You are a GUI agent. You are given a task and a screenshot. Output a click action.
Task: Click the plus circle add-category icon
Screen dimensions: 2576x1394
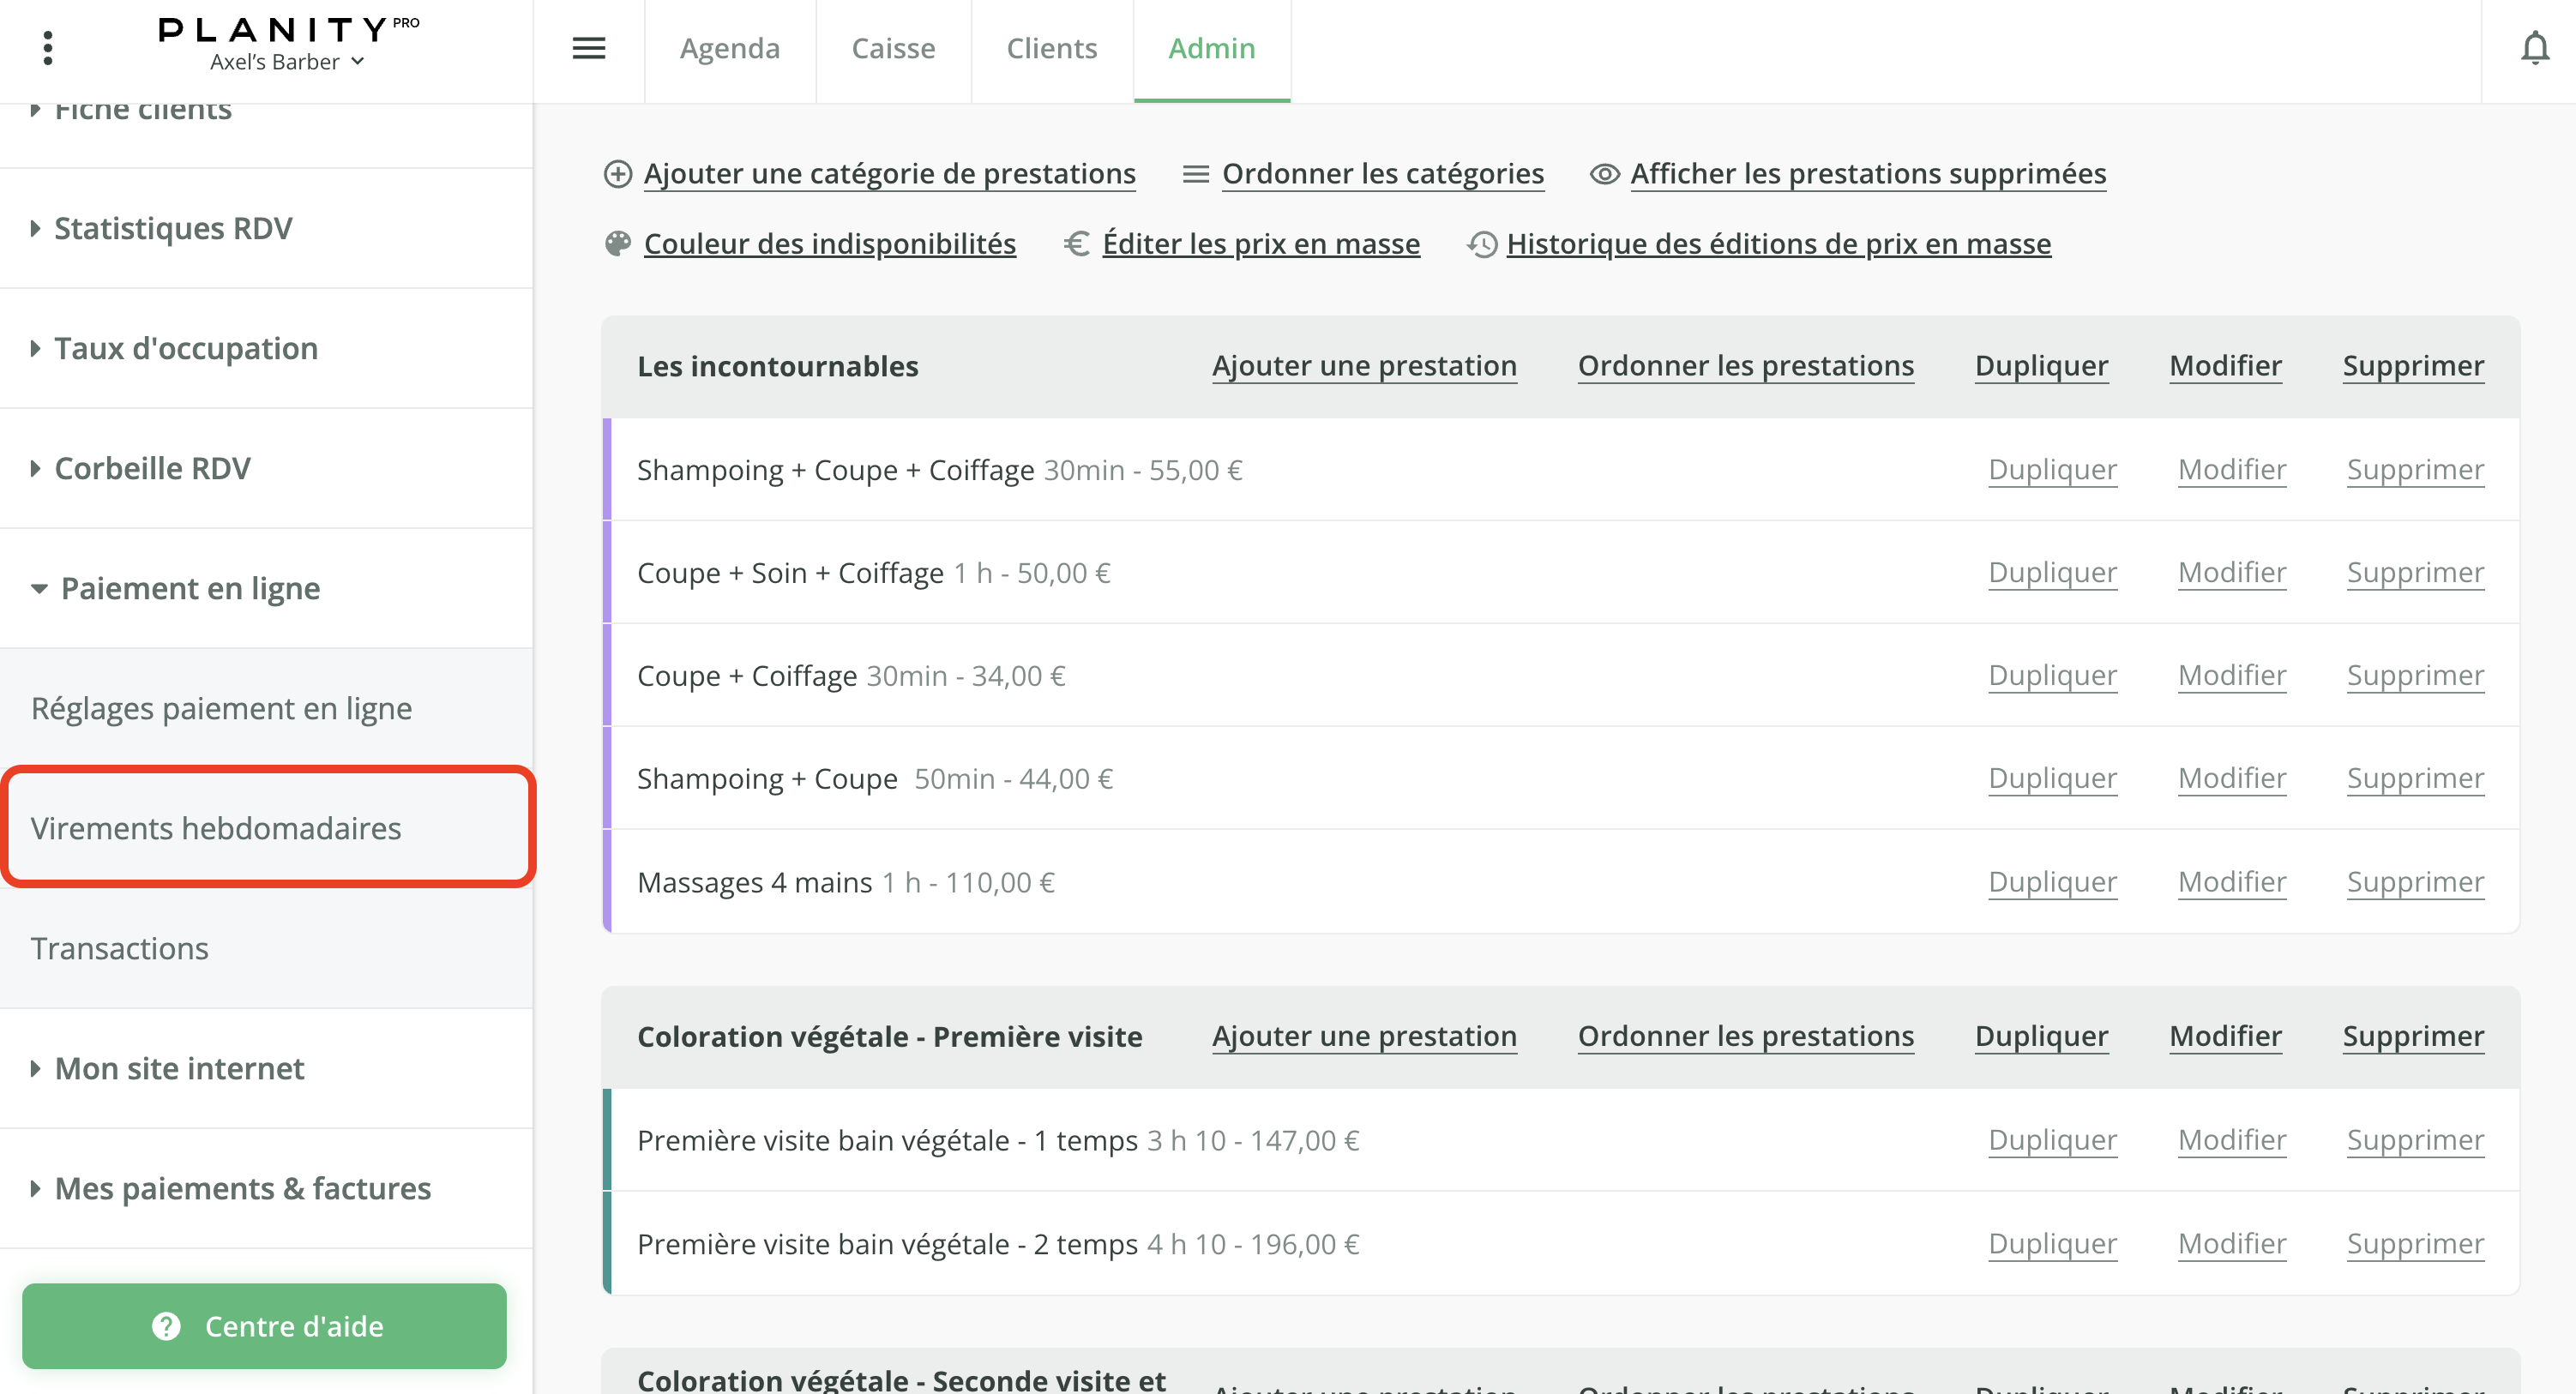(618, 174)
